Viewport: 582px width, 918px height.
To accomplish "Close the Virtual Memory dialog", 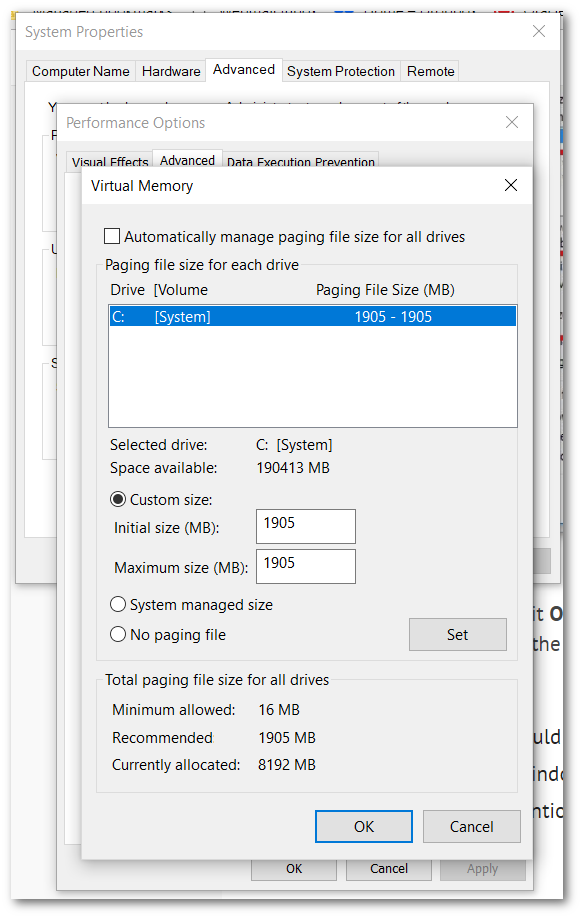I will pos(511,186).
